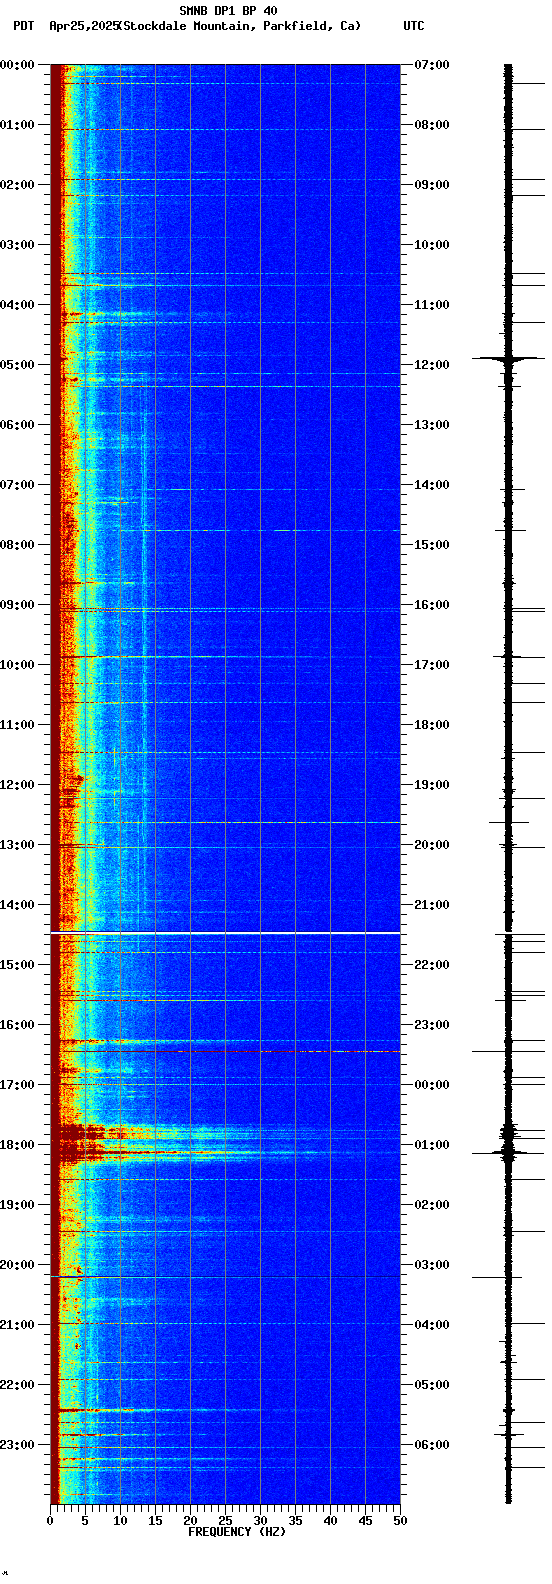This screenshot has height=1584, width=552.
Task: Click the white data-gap line across the spectrogram
Action: click(x=225, y=933)
